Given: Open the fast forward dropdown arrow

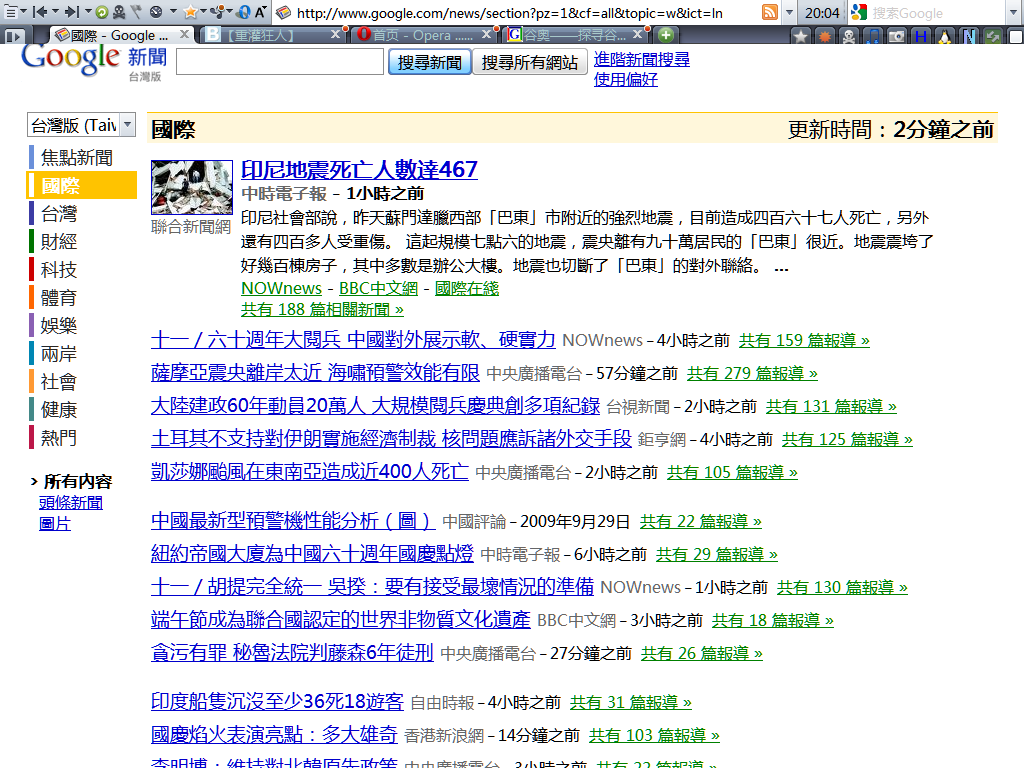Looking at the screenshot, I should (88, 12).
